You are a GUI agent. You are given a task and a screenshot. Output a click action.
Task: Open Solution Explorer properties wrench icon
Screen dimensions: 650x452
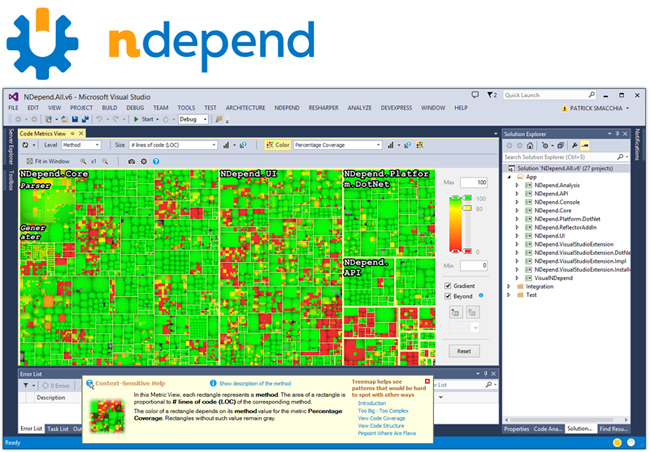tap(575, 146)
